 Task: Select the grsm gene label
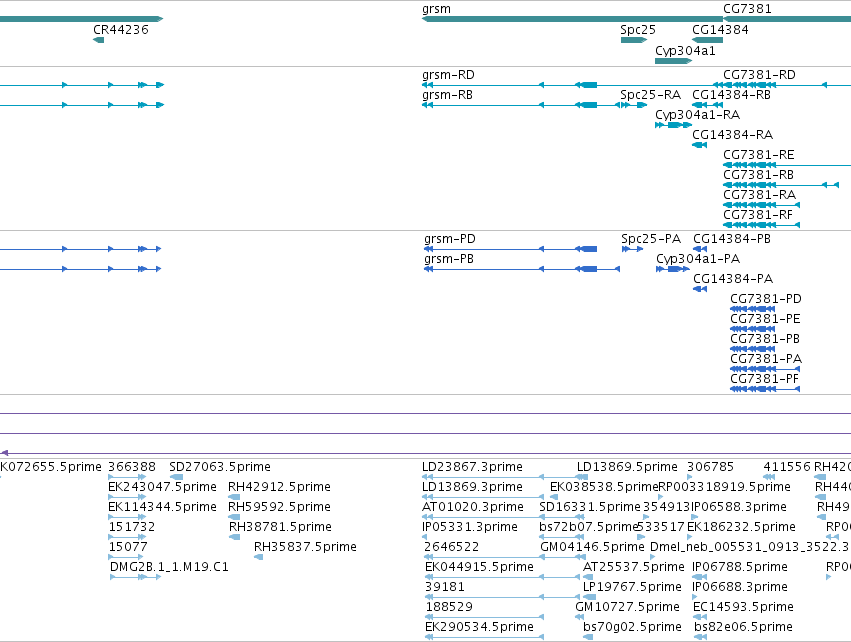pos(436,9)
